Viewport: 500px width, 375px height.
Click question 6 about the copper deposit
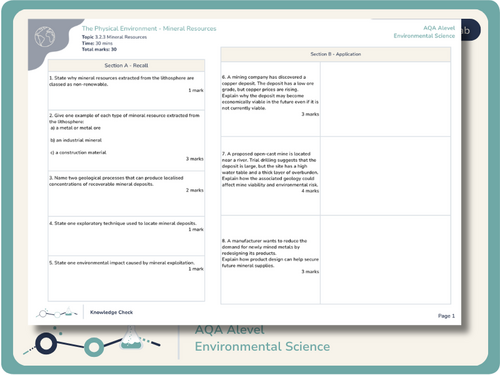pos(270,93)
